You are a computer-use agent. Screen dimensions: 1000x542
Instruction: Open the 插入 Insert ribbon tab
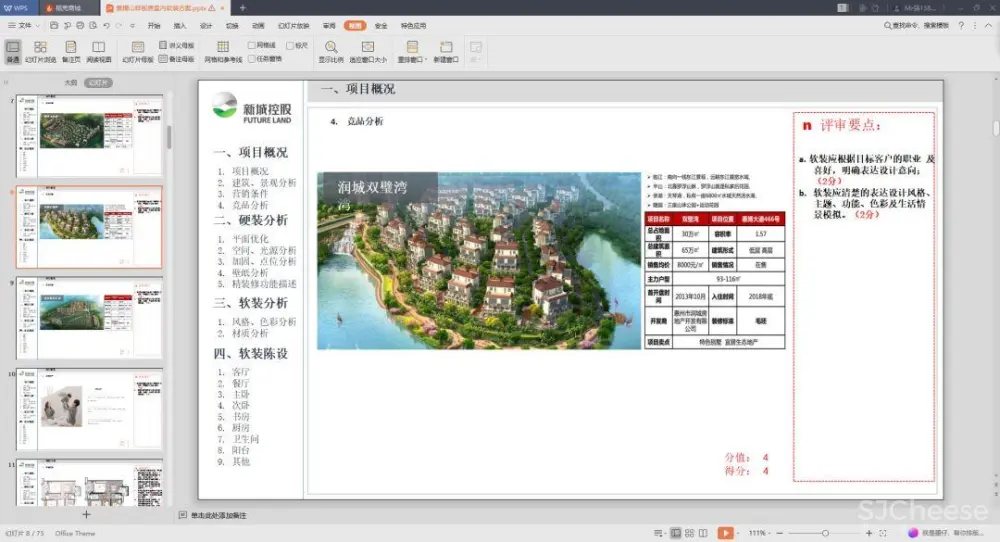(x=180, y=25)
